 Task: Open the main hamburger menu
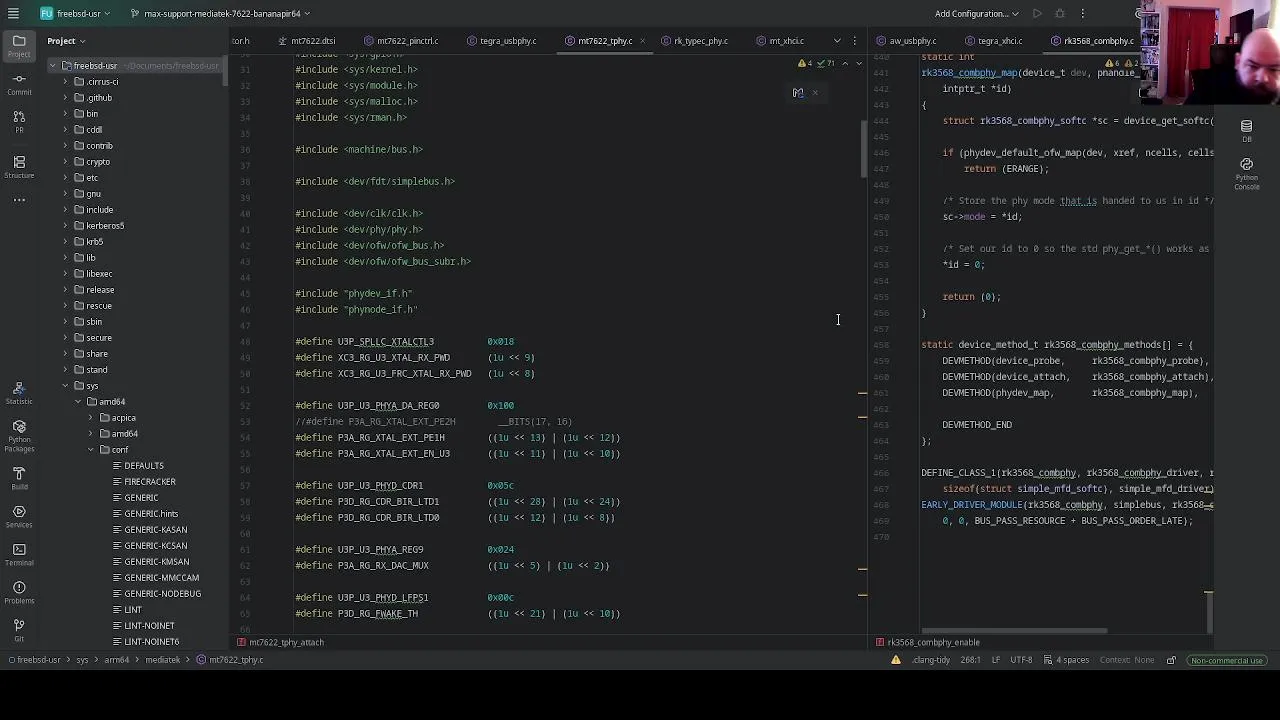click(13, 14)
